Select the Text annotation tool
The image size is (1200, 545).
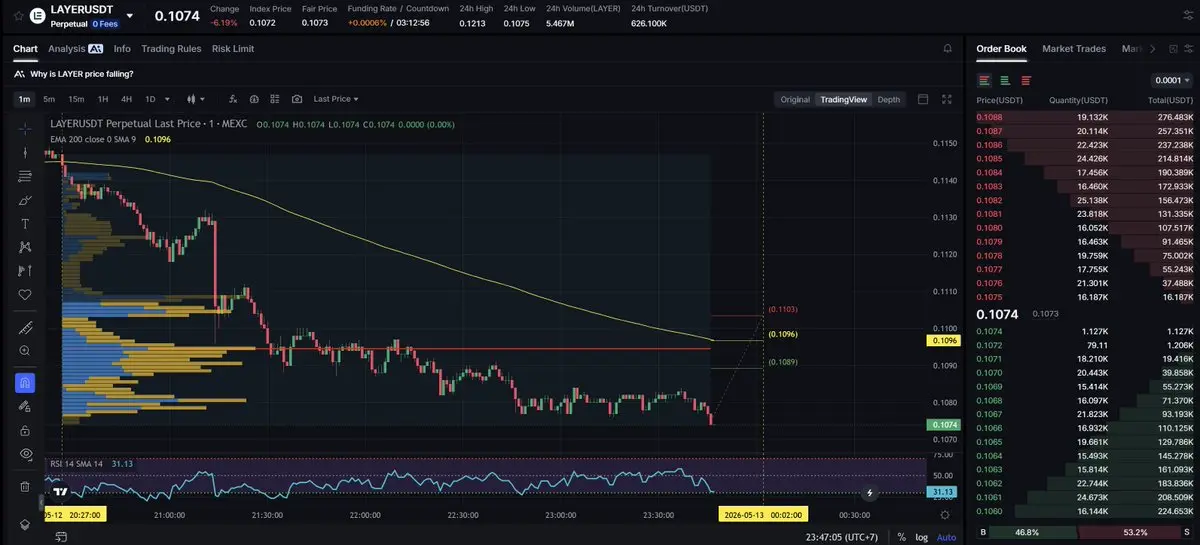25,223
